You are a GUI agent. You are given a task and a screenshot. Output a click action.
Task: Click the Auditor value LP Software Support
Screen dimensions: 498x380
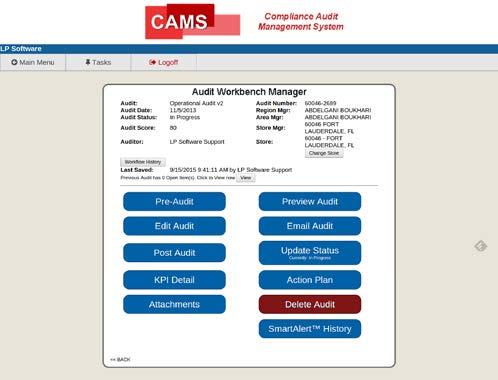click(x=197, y=142)
